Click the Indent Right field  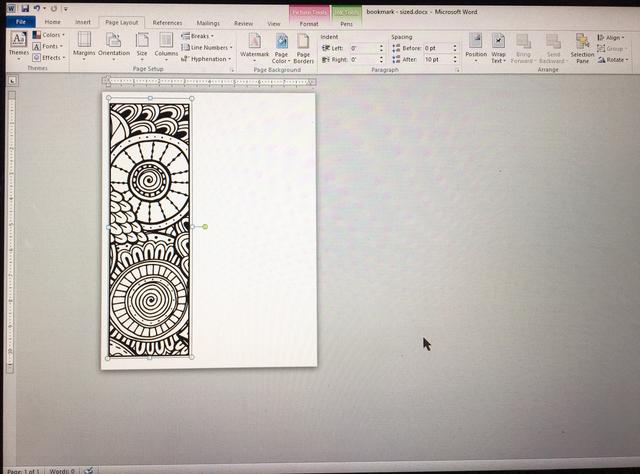pos(363,60)
